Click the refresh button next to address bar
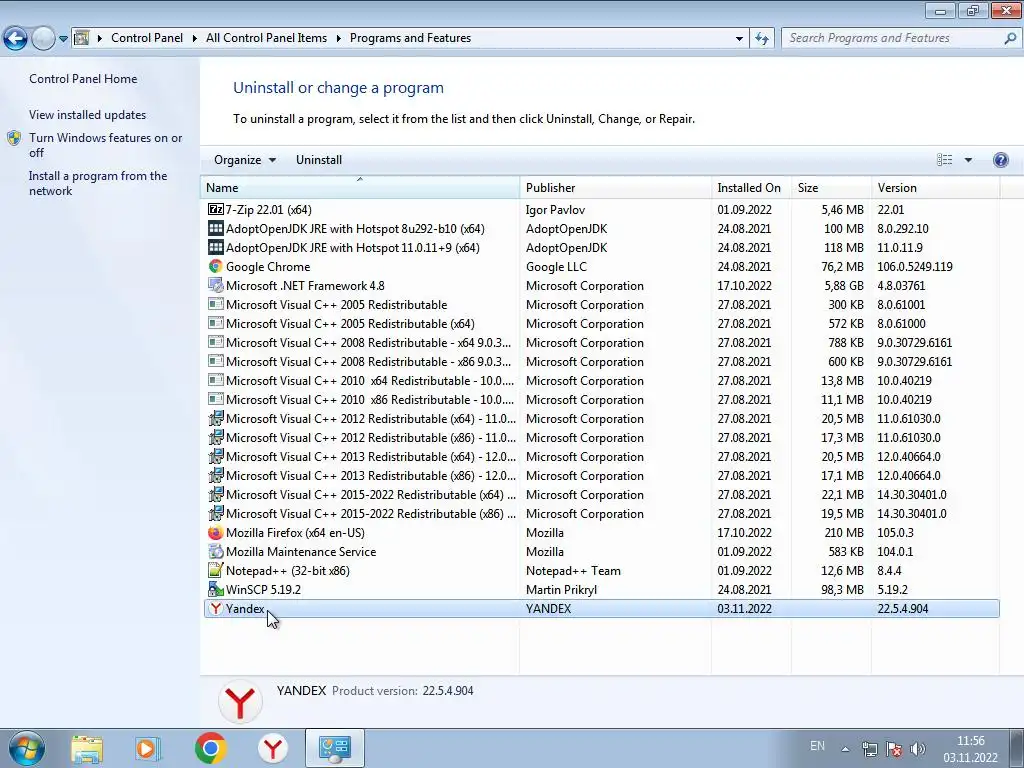1024x768 pixels. point(761,39)
